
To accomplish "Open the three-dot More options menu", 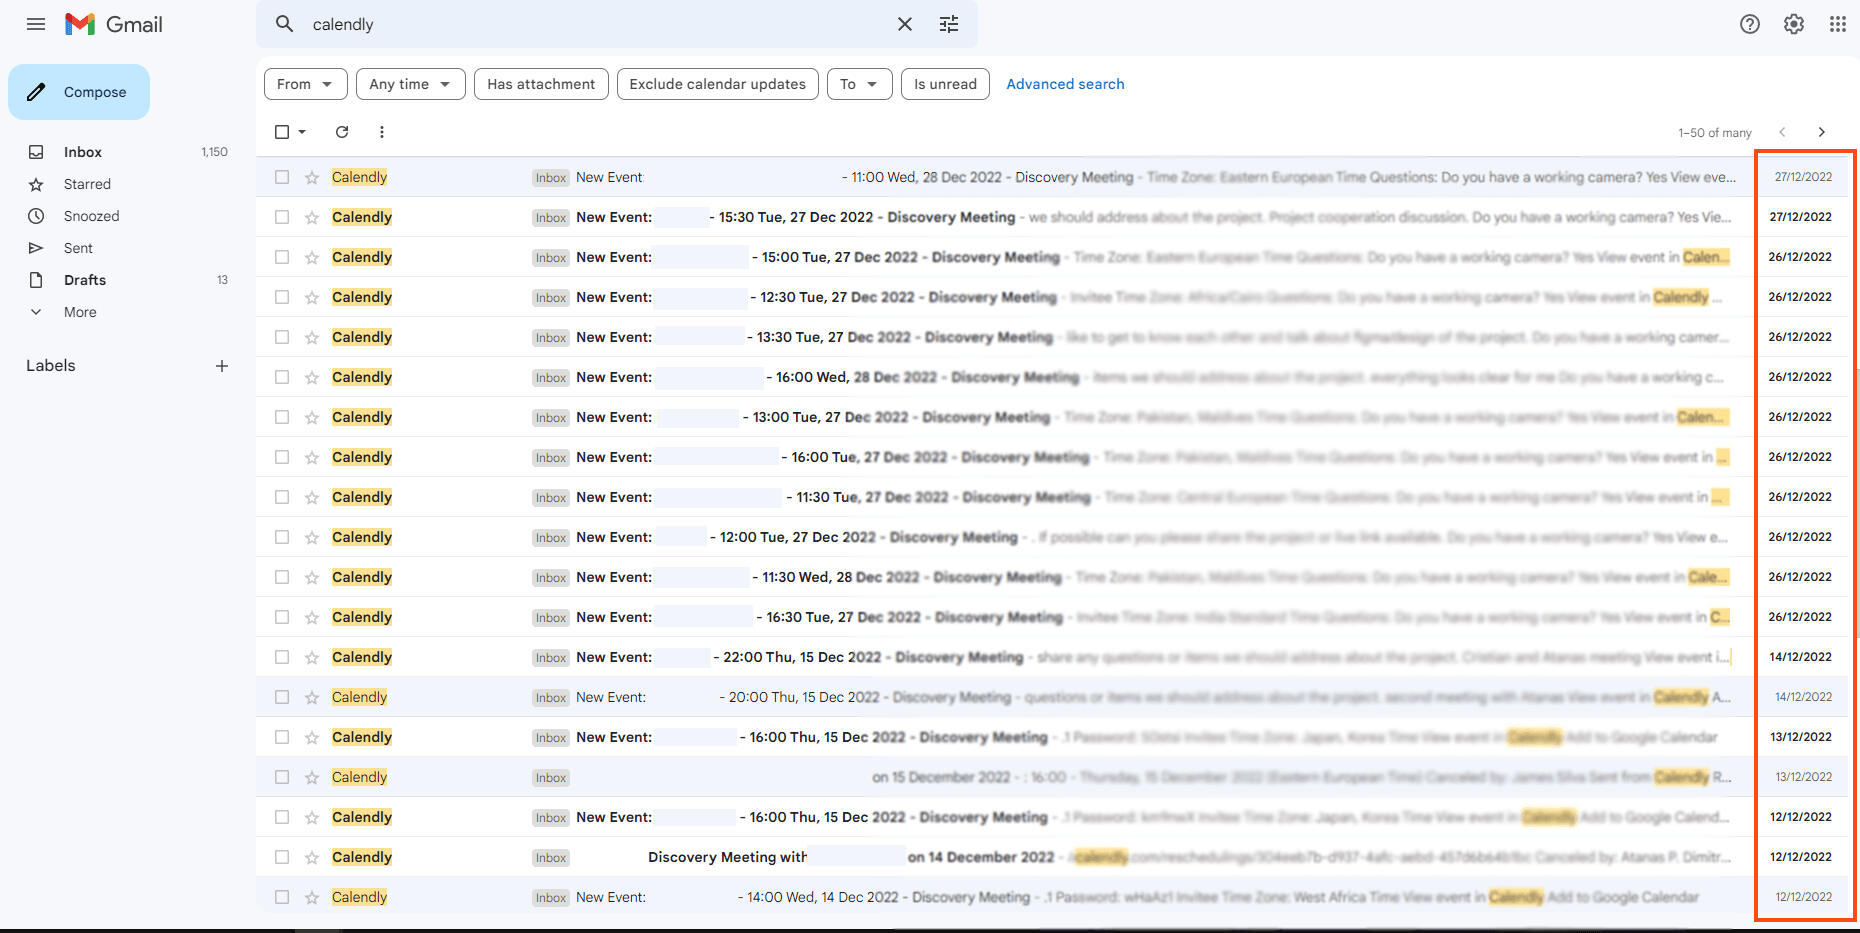I will tap(381, 132).
